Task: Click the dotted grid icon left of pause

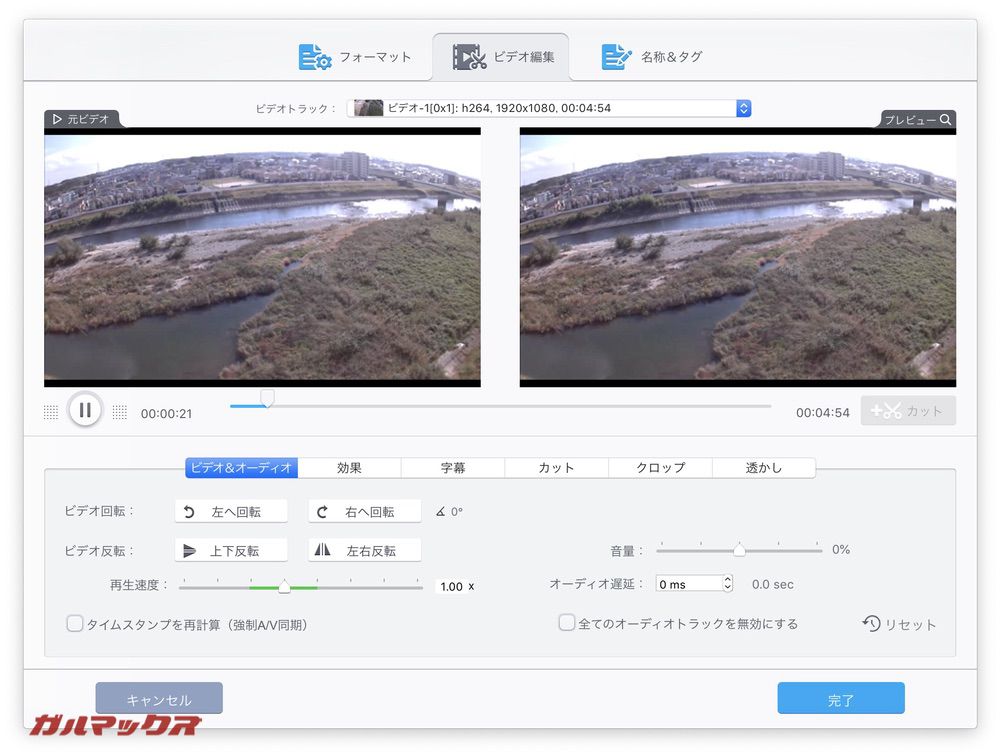Action: pos(51,412)
